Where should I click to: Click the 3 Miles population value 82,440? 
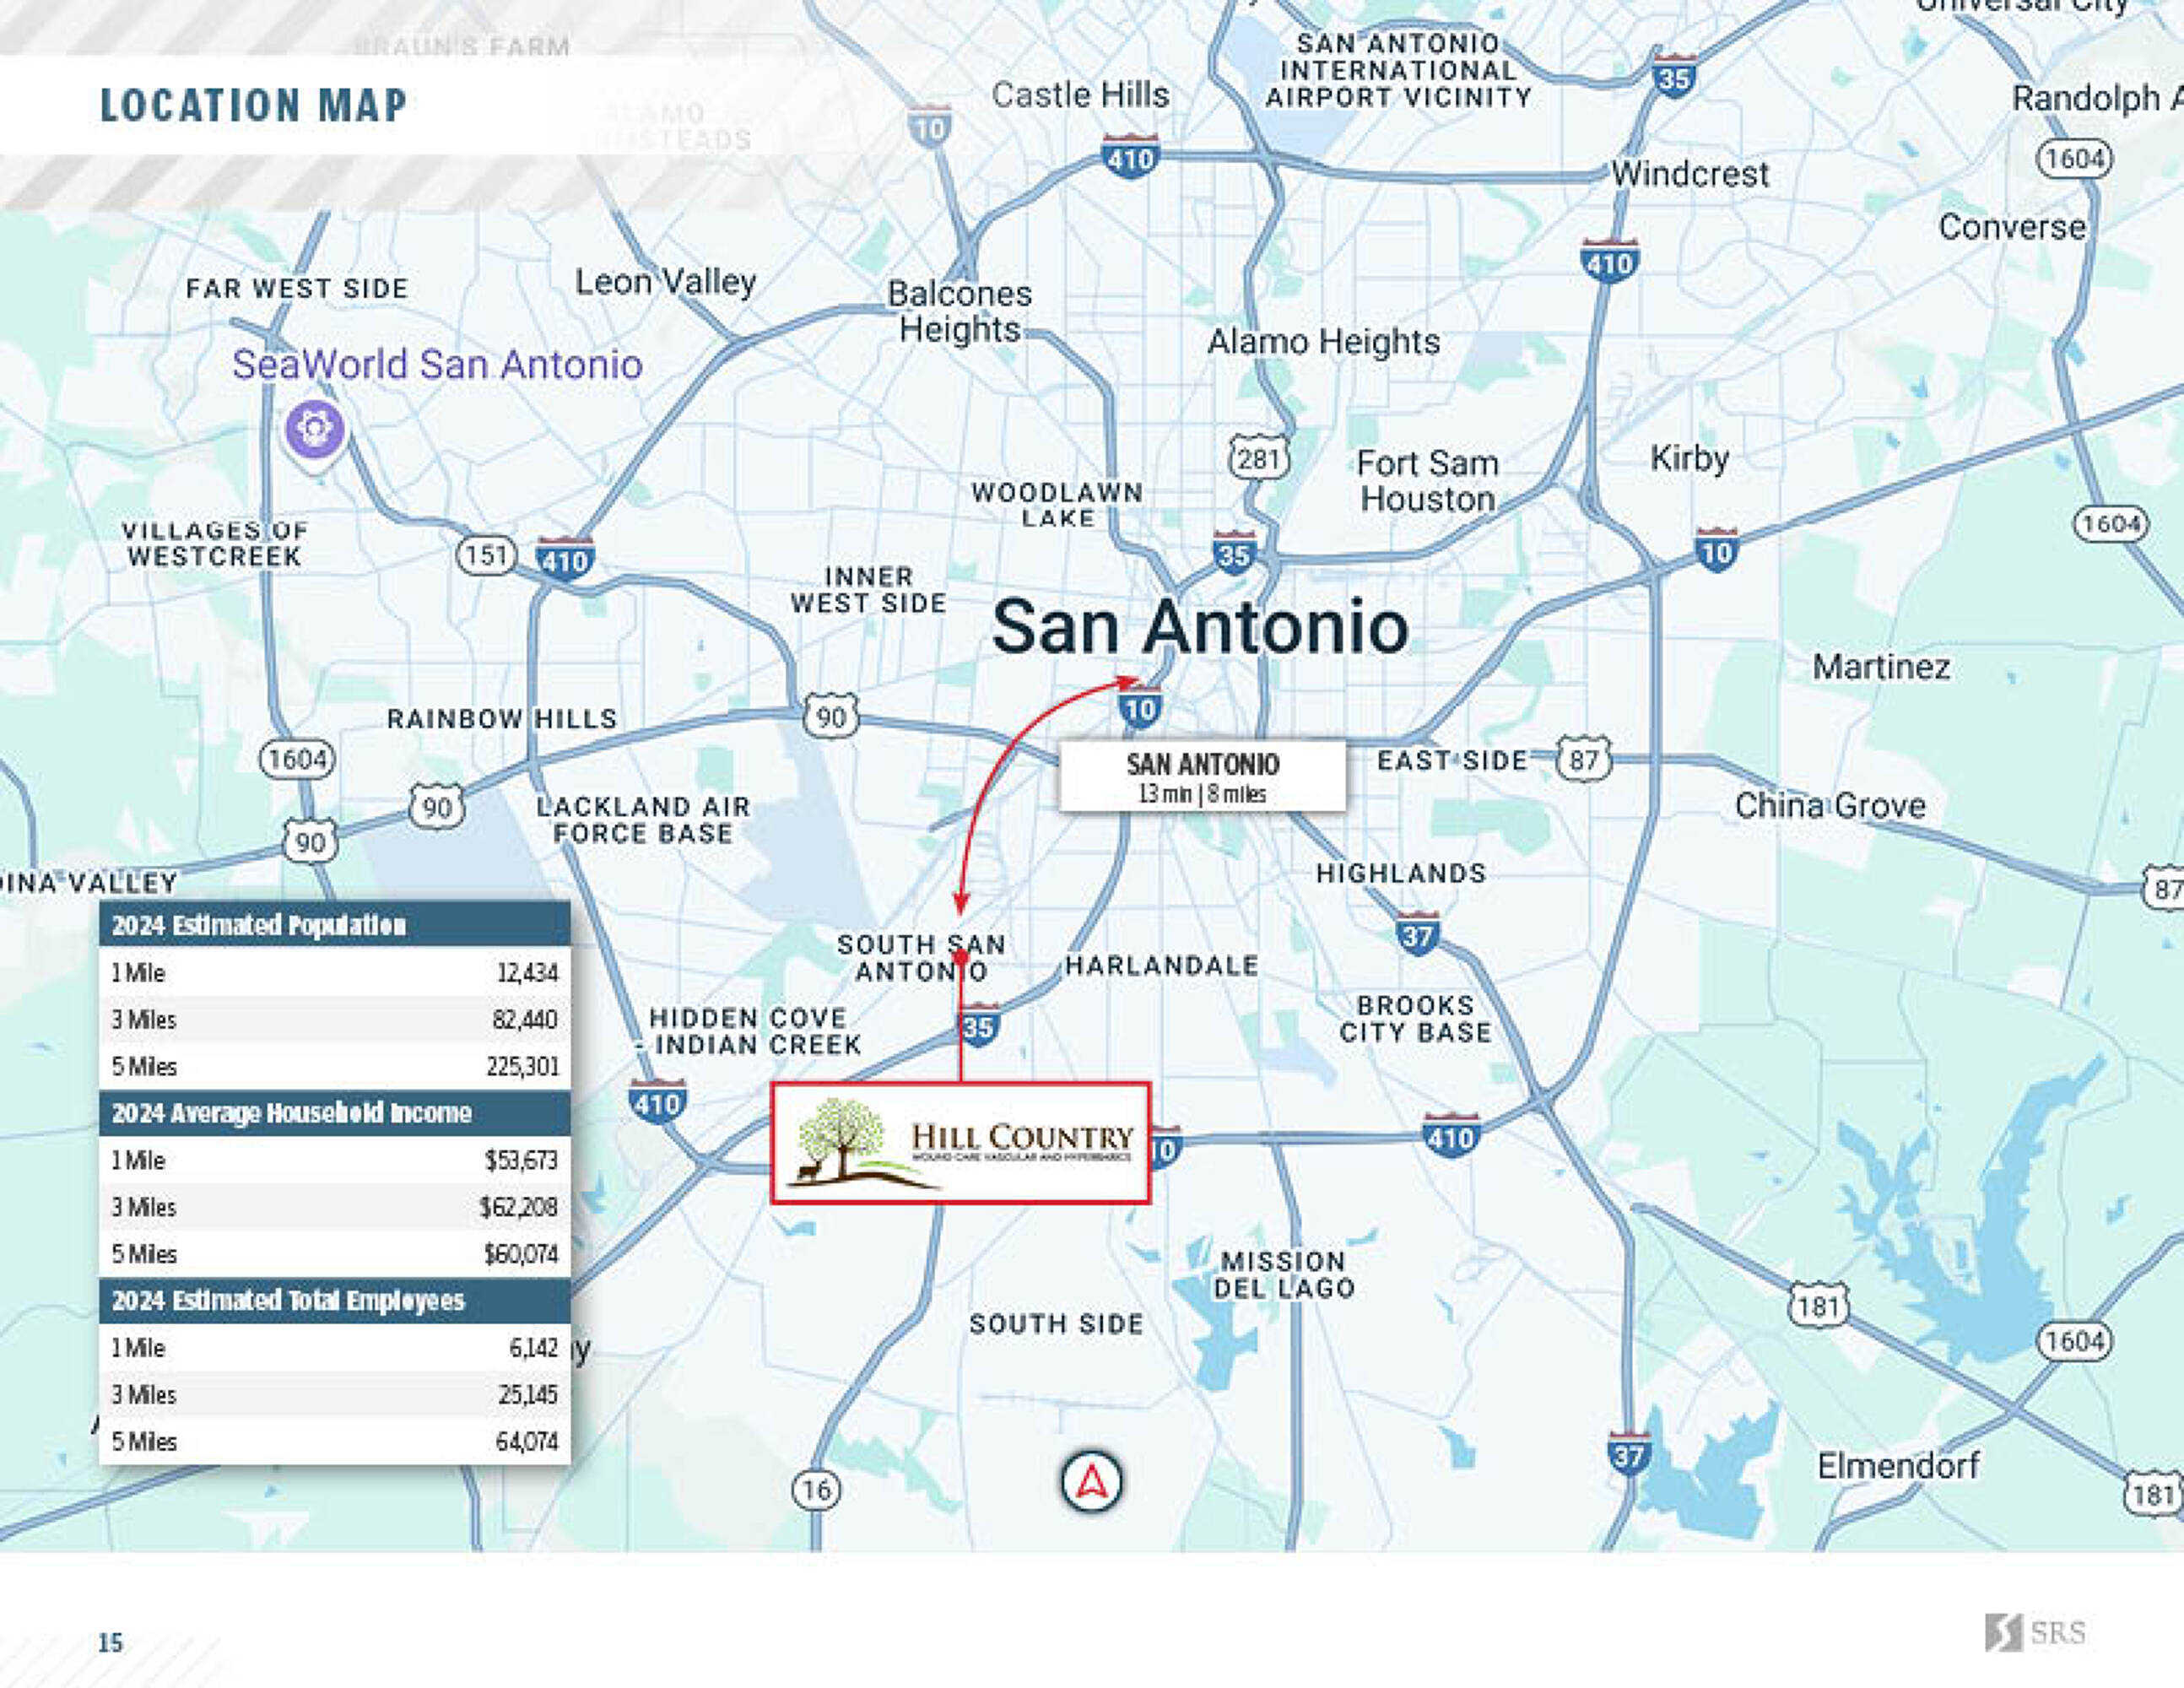[525, 1019]
